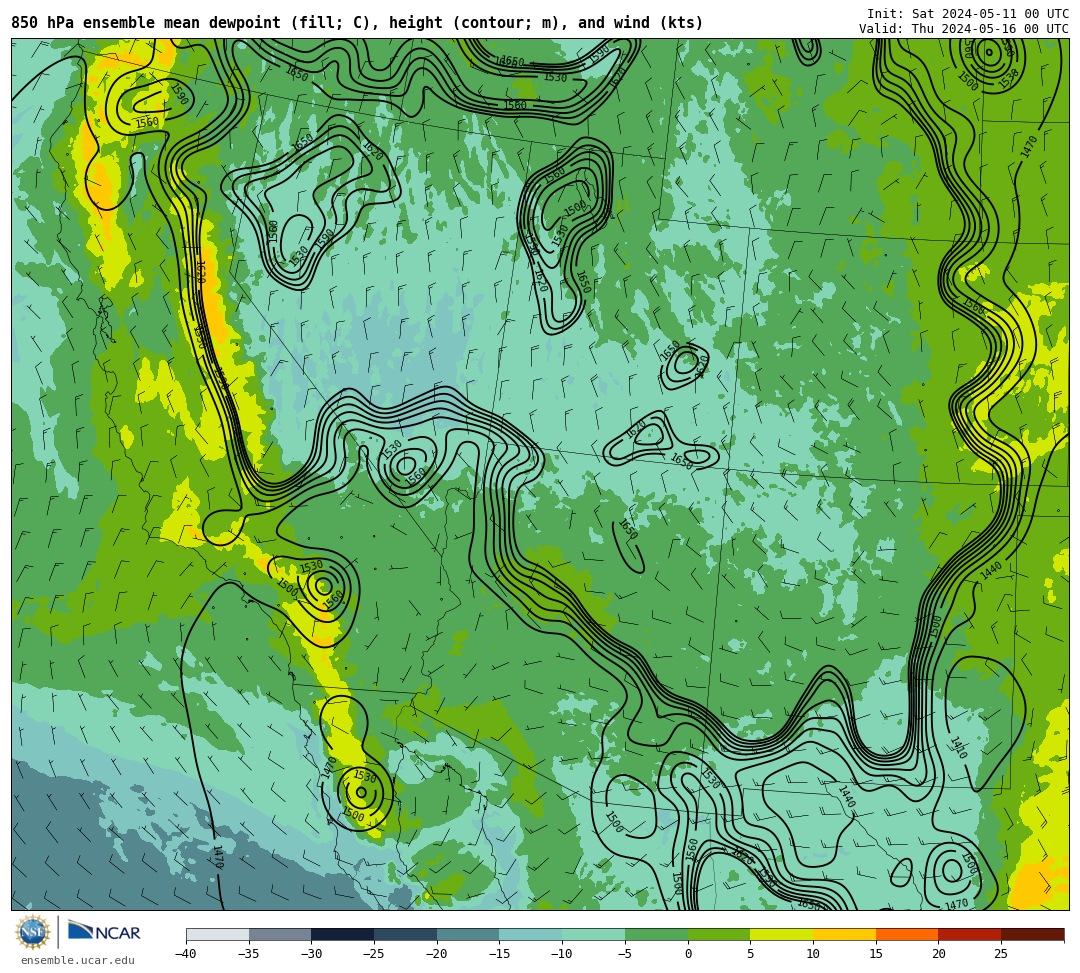Screen dimensions: 1080x973
Task: Click the colorbar label -40
Action: pyautogui.click(x=186, y=954)
